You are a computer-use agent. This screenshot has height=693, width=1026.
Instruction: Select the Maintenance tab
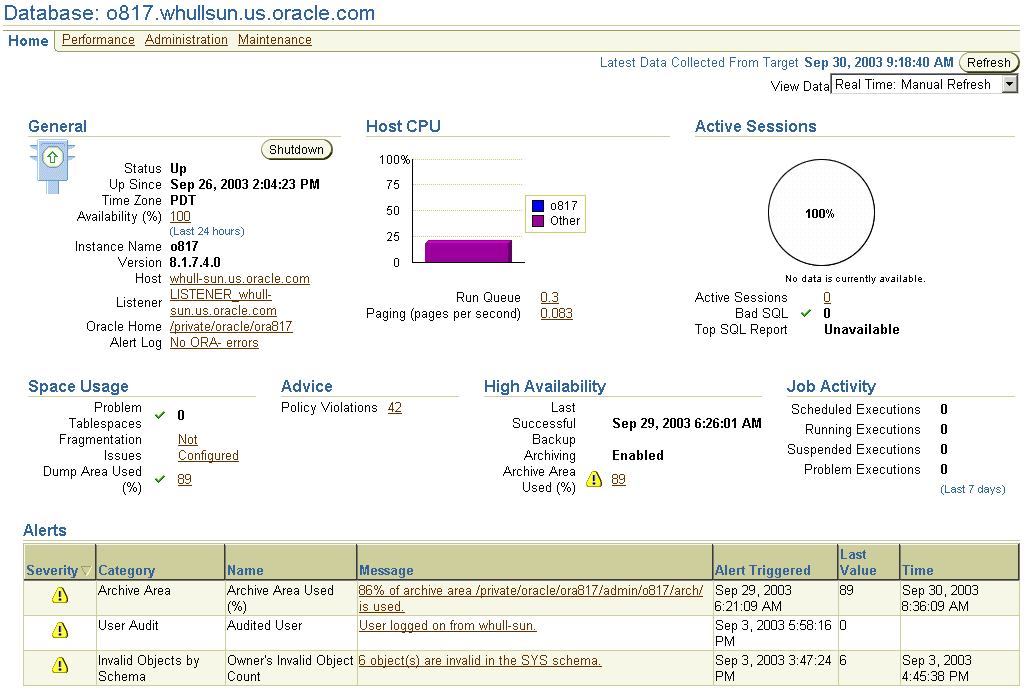tap(274, 40)
